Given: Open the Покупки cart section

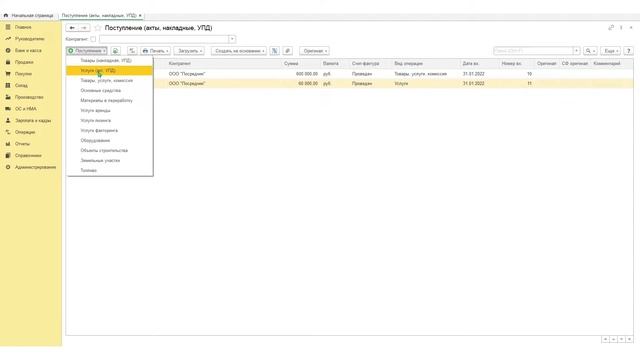Looking at the screenshot, I should point(23,74).
